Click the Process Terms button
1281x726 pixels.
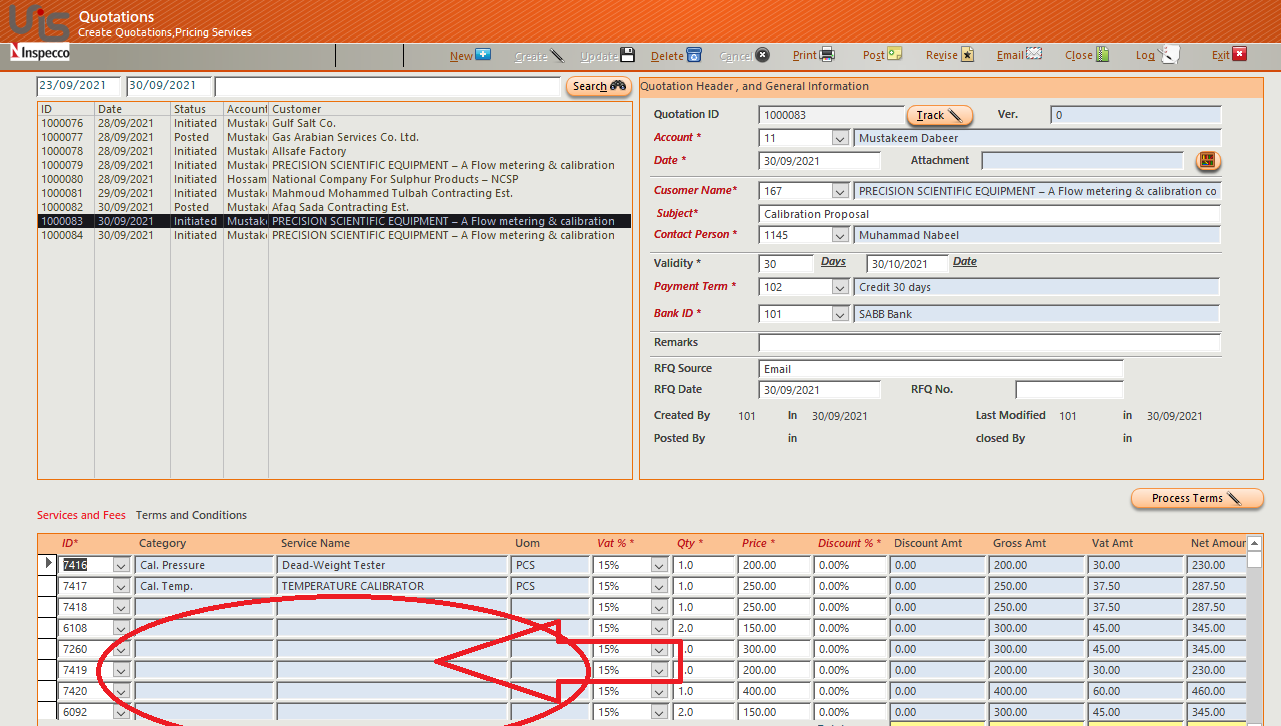click(x=1196, y=498)
